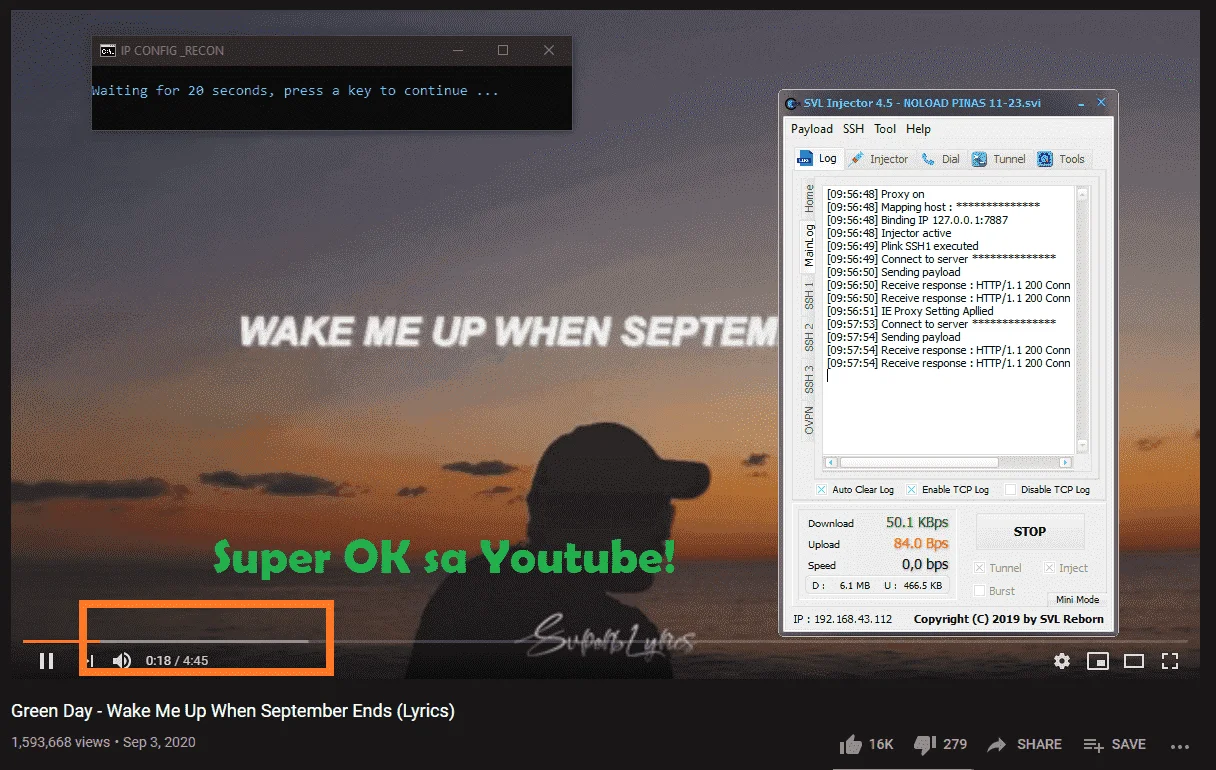This screenshot has width=1216, height=770.
Task: Open the SSH 3 vertical tab
Action: [x=809, y=379]
